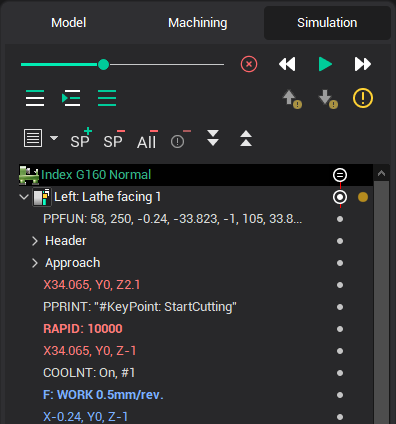This screenshot has height=424, width=396.
Task: Stop simulation with the red X button
Action: click(x=249, y=64)
